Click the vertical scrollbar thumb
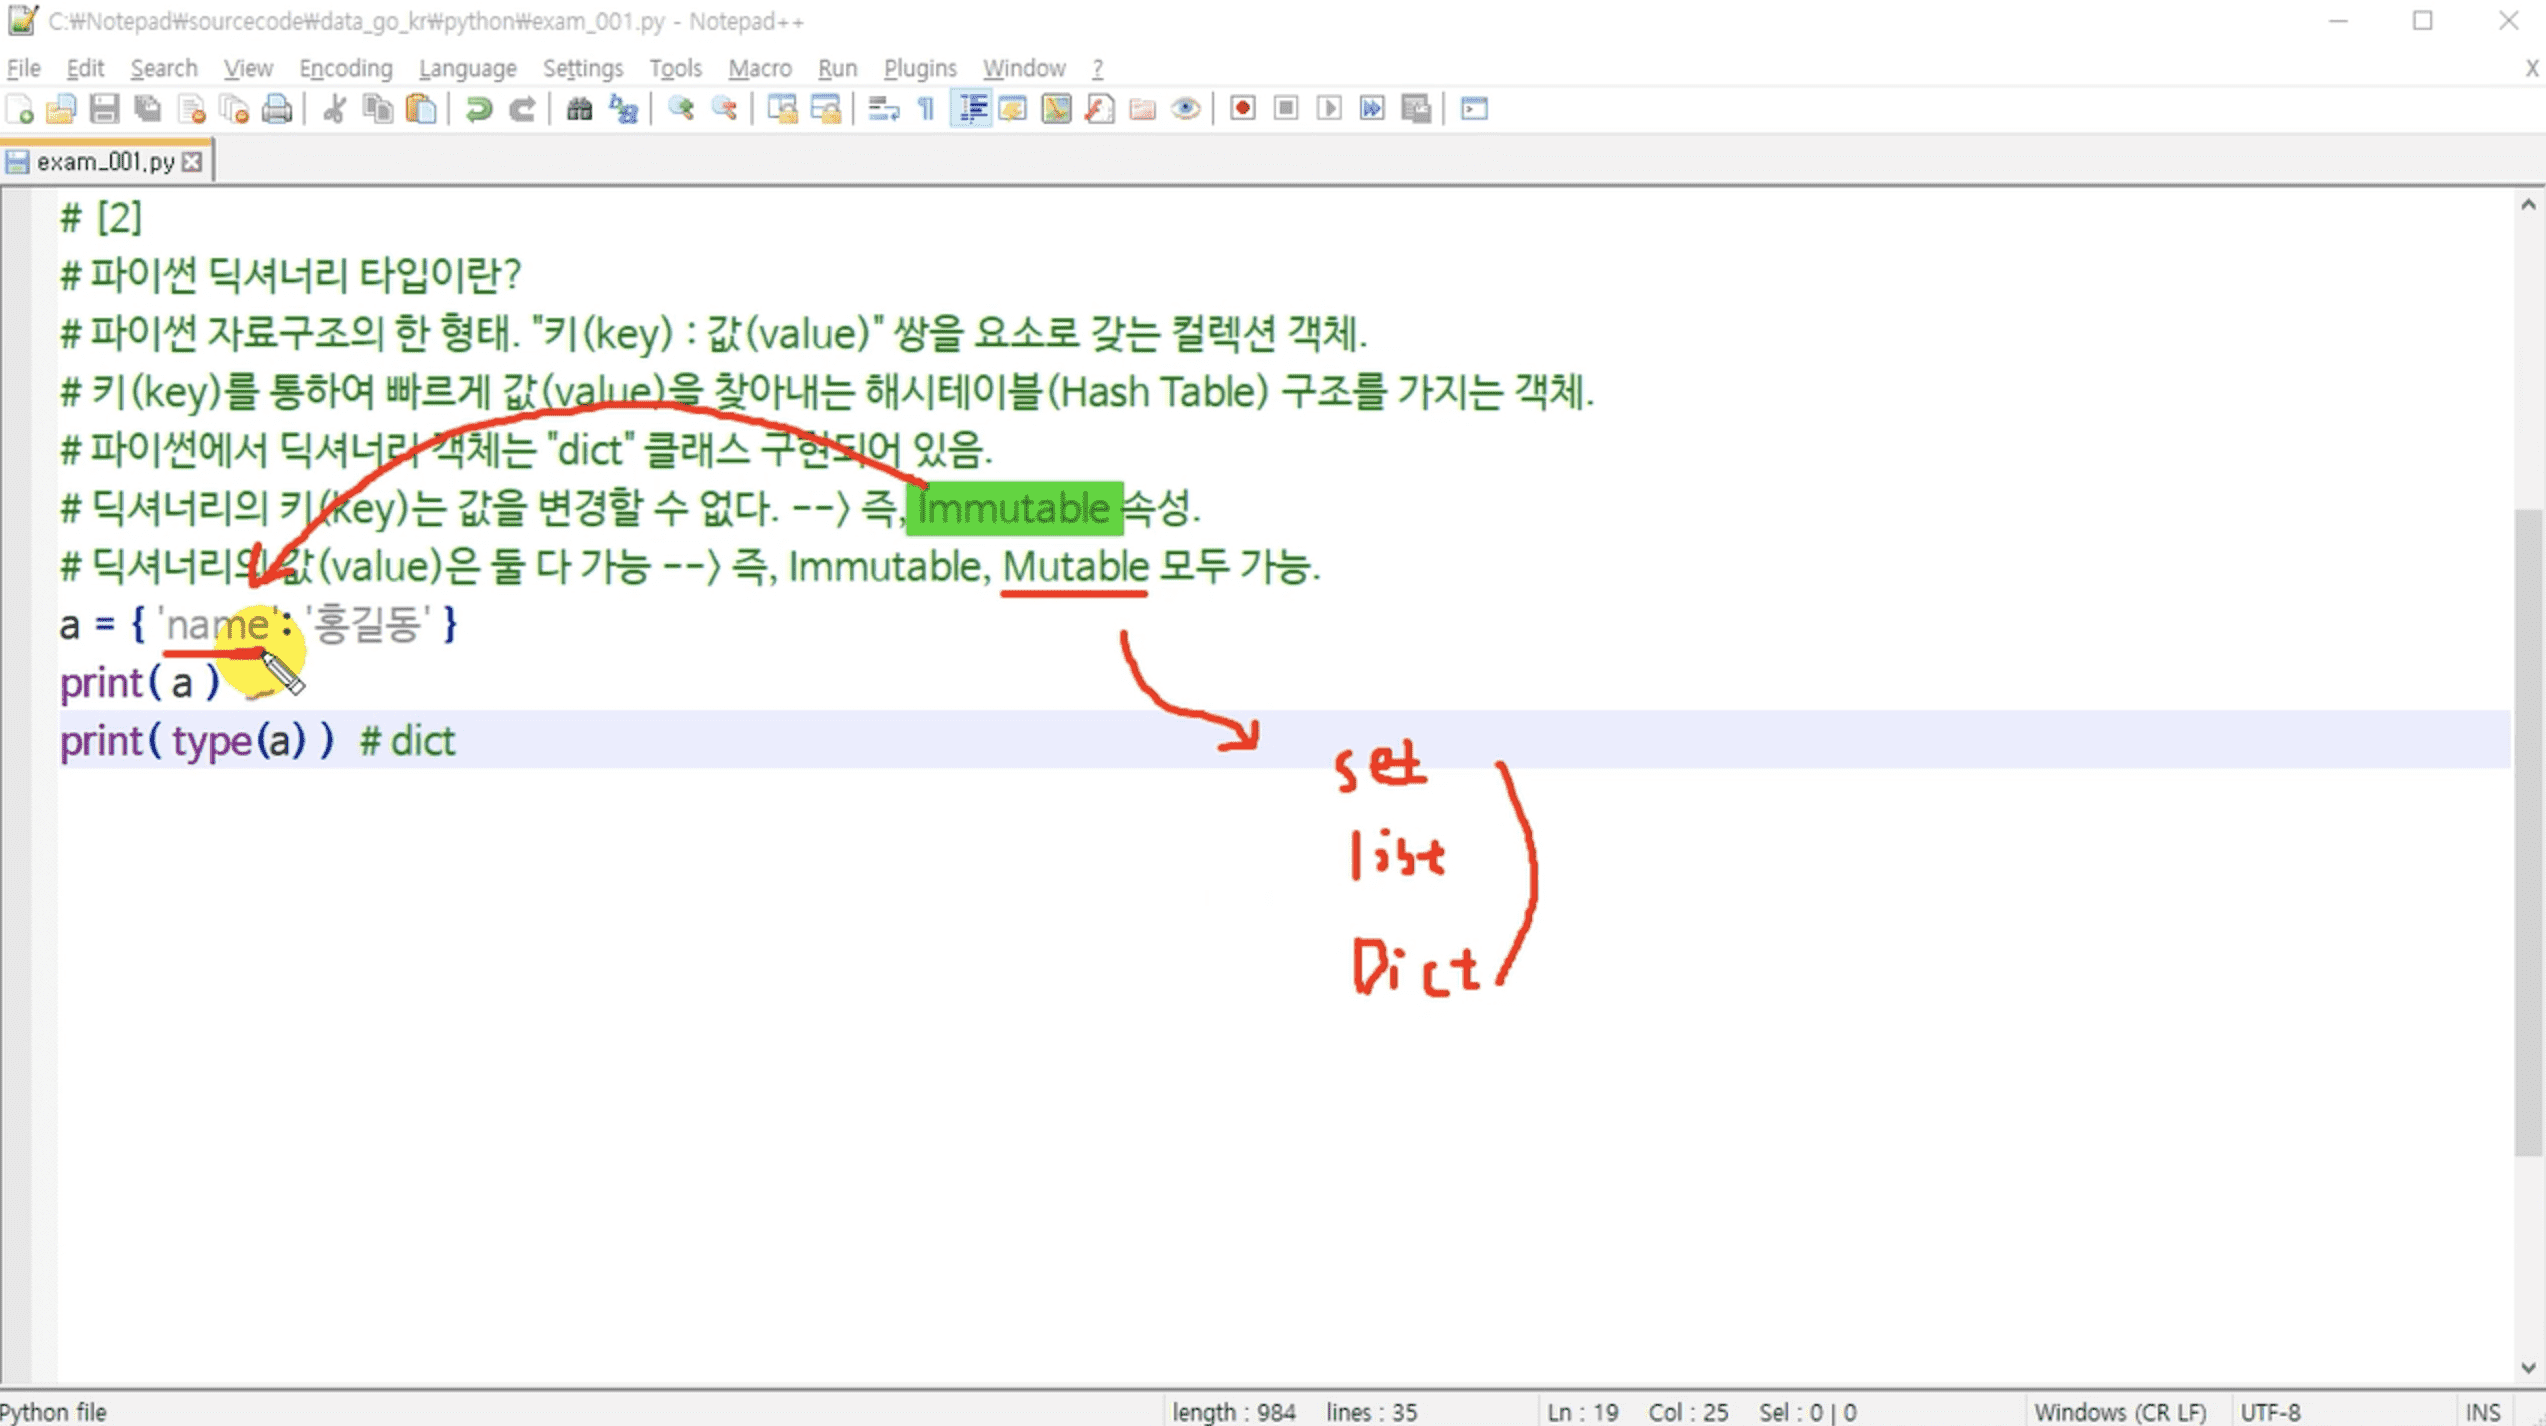Image resolution: width=2546 pixels, height=1426 pixels. point(2528,832)
